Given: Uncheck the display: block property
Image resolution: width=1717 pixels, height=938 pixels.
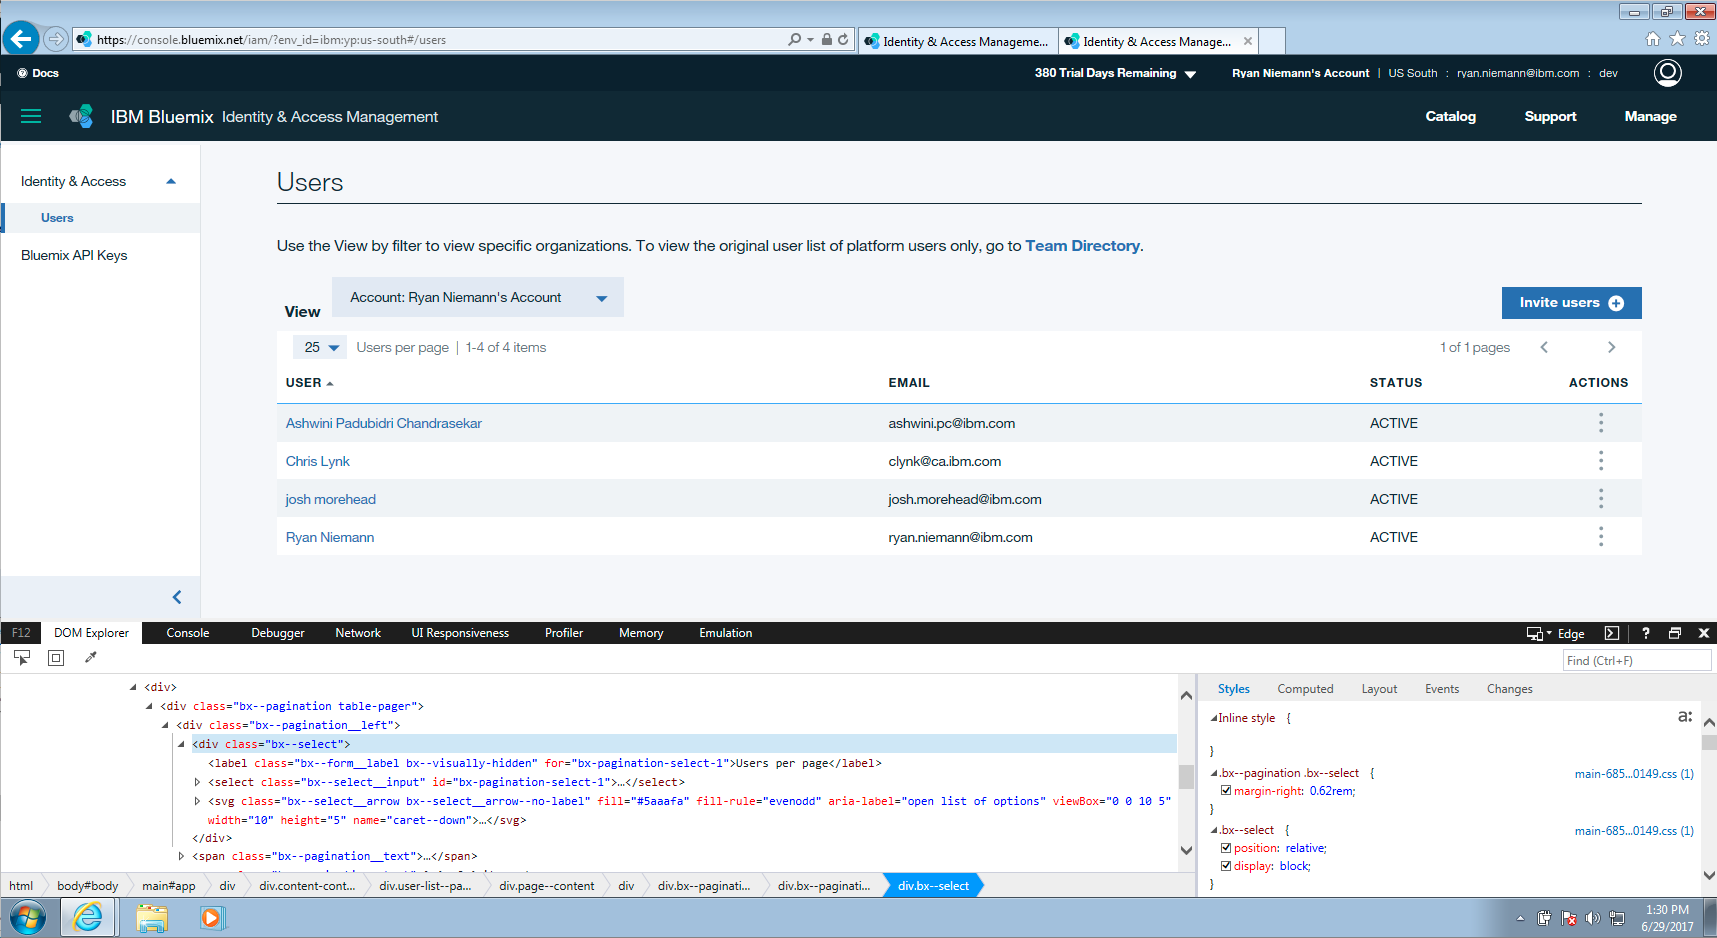Looking at the screenshot, I should (x=1226, y=866).
